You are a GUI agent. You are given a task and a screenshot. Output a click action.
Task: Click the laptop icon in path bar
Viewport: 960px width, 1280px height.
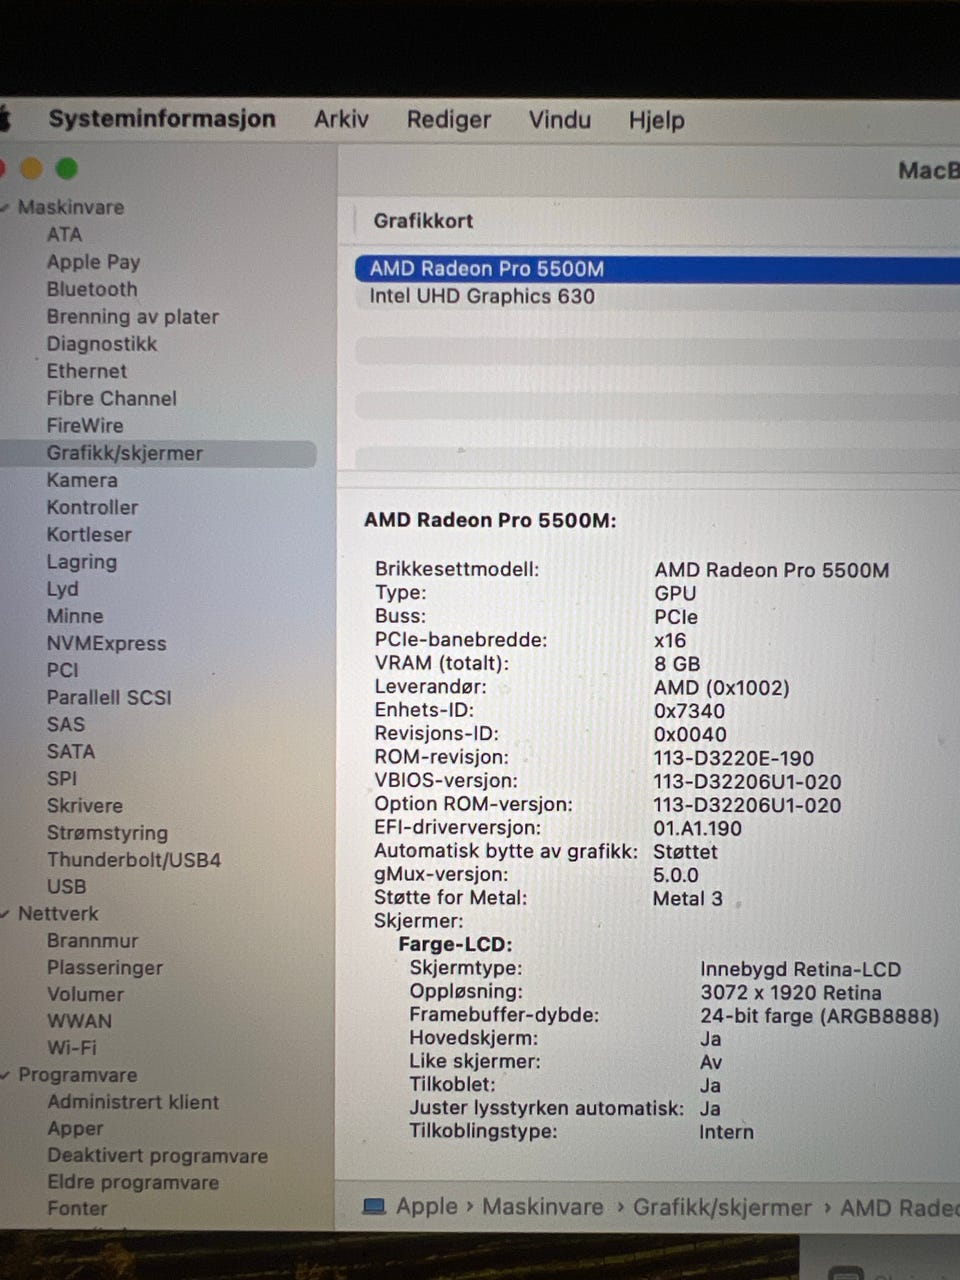coord(374,1207)
